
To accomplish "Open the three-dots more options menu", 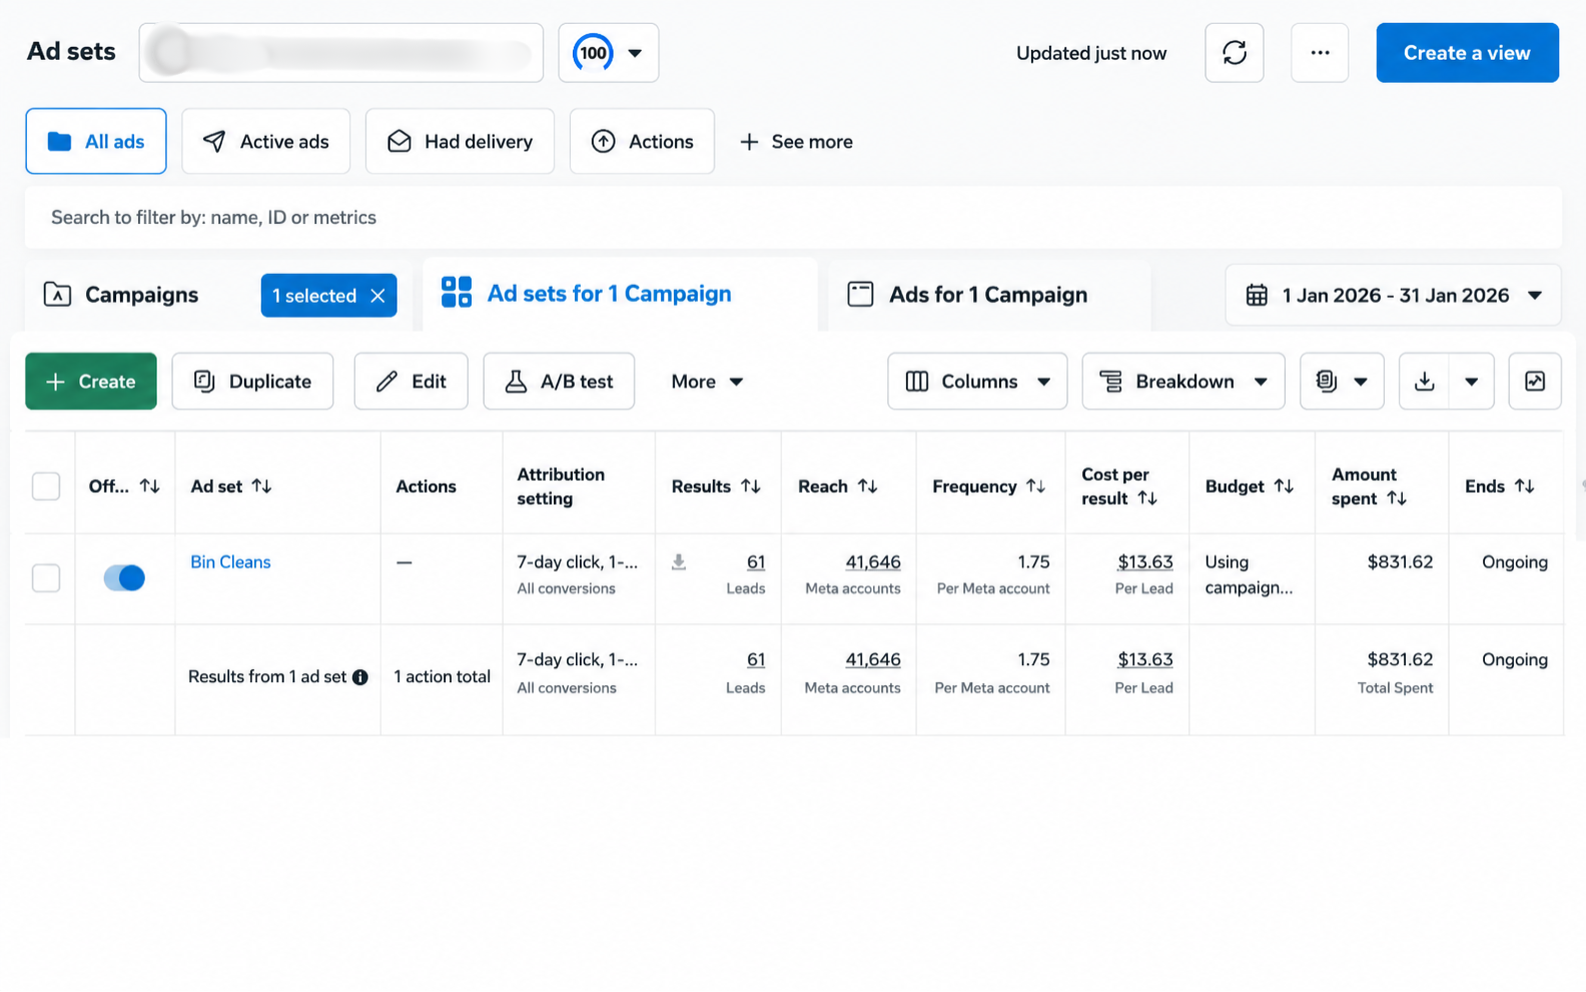I will (1319, 53).
